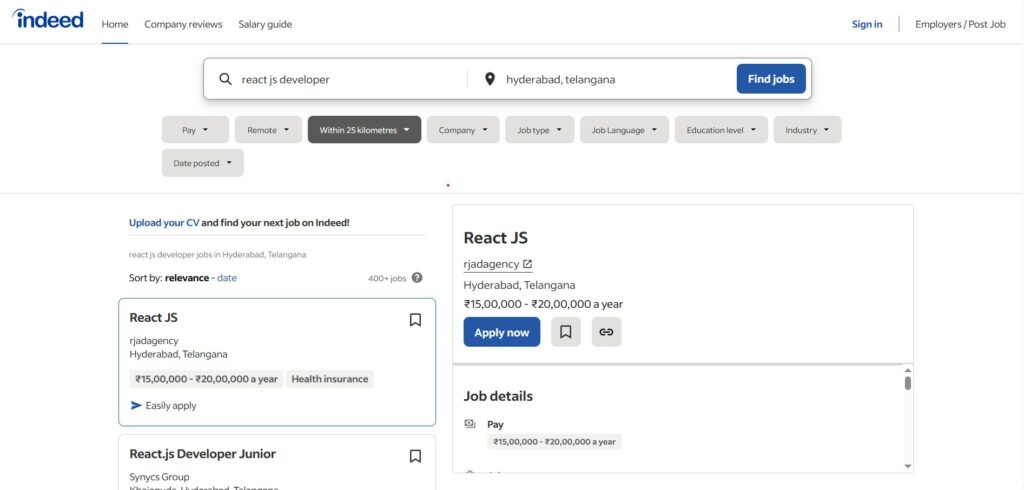Open the Industry filter dropdown
Image resolution: width=1024 pixels, height=490 pixels.
807,129
